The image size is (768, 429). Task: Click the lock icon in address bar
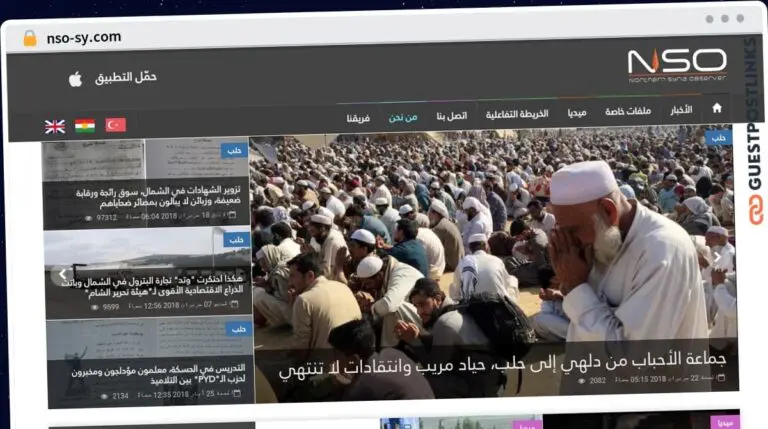29,38
